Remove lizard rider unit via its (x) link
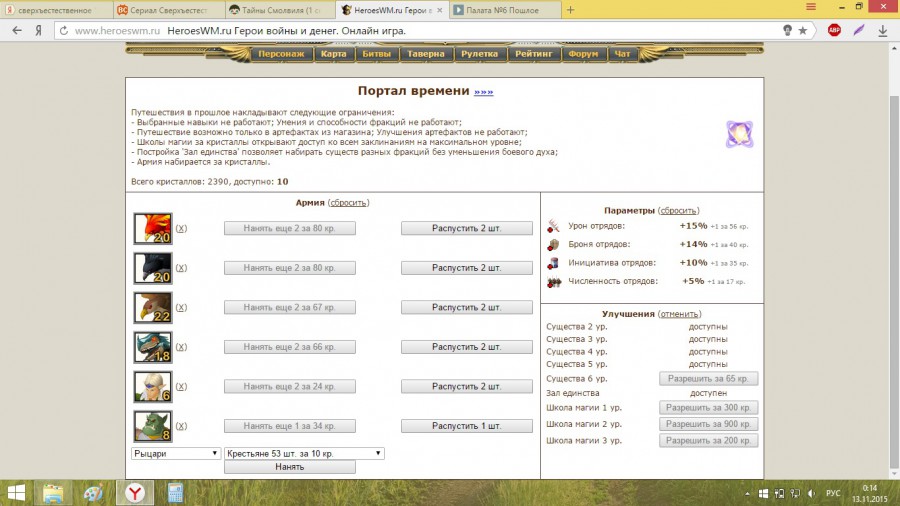This screenshot has width=900, height=506. click(x=181, y=347)
